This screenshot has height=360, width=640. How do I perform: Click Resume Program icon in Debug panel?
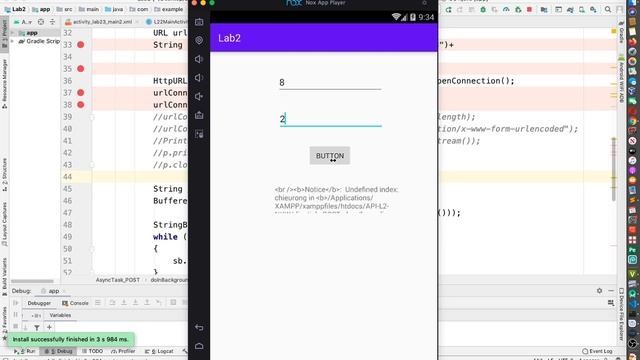[x=16, y=303]
